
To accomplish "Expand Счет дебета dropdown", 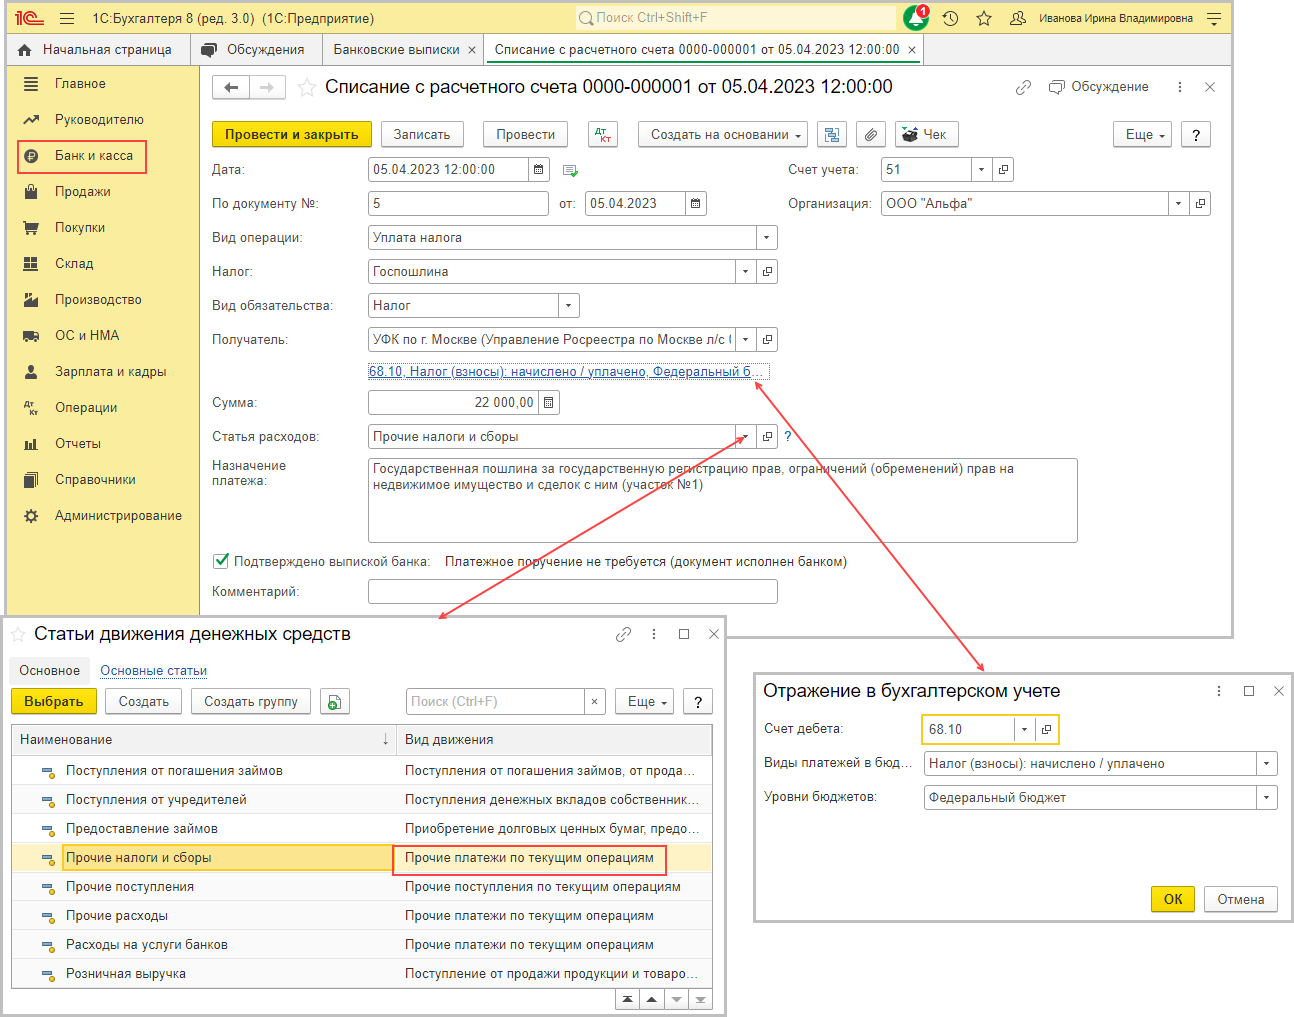I will click(1024, 730).
